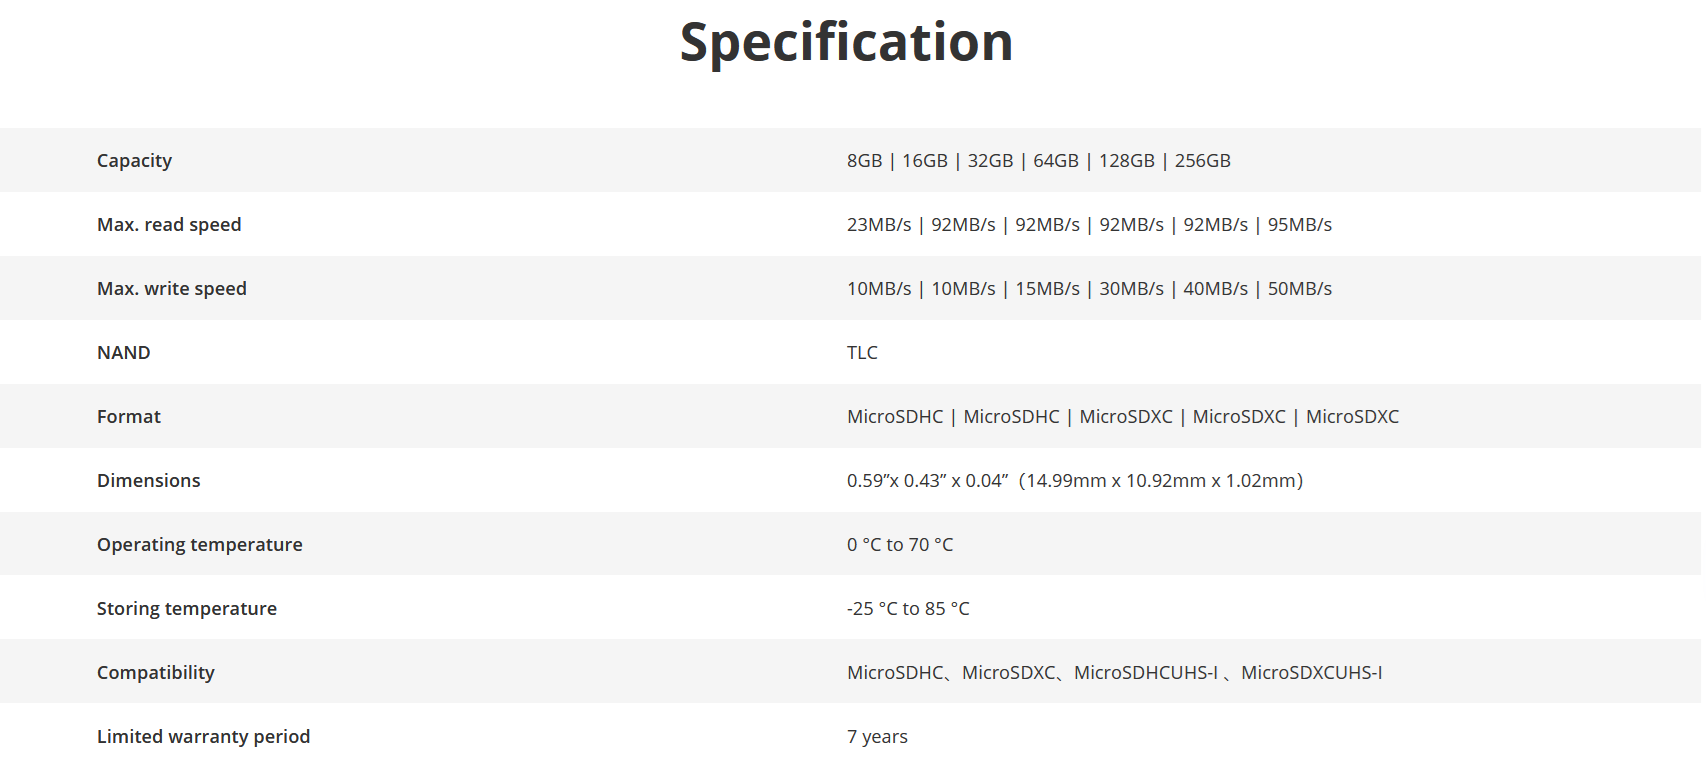
Task: Click the TLC value text
Action: pyautogui.click(x=862, y=353)
